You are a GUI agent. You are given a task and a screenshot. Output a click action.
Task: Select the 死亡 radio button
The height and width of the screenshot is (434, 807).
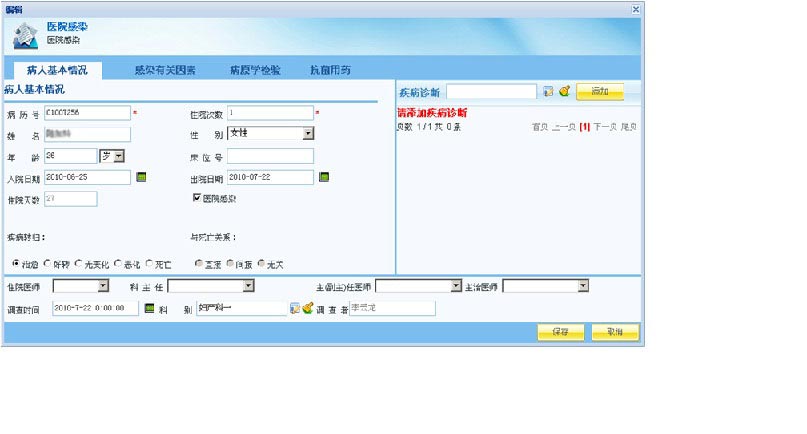tap(149, 264)
